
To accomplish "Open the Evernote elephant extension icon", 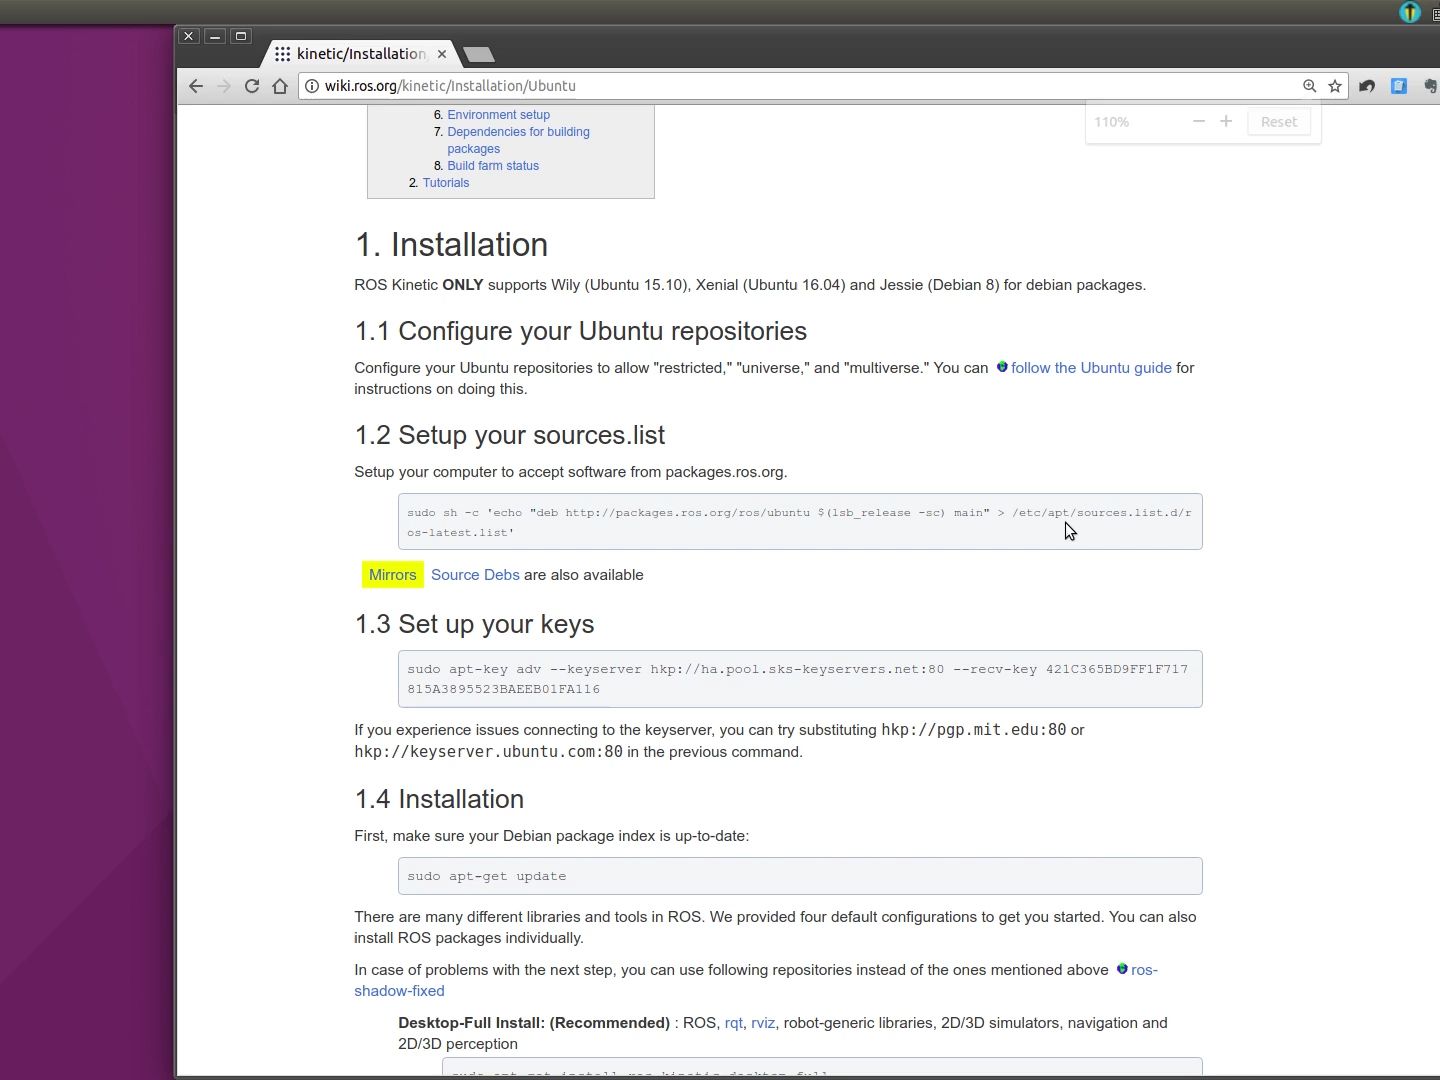I will point(1431,86).
